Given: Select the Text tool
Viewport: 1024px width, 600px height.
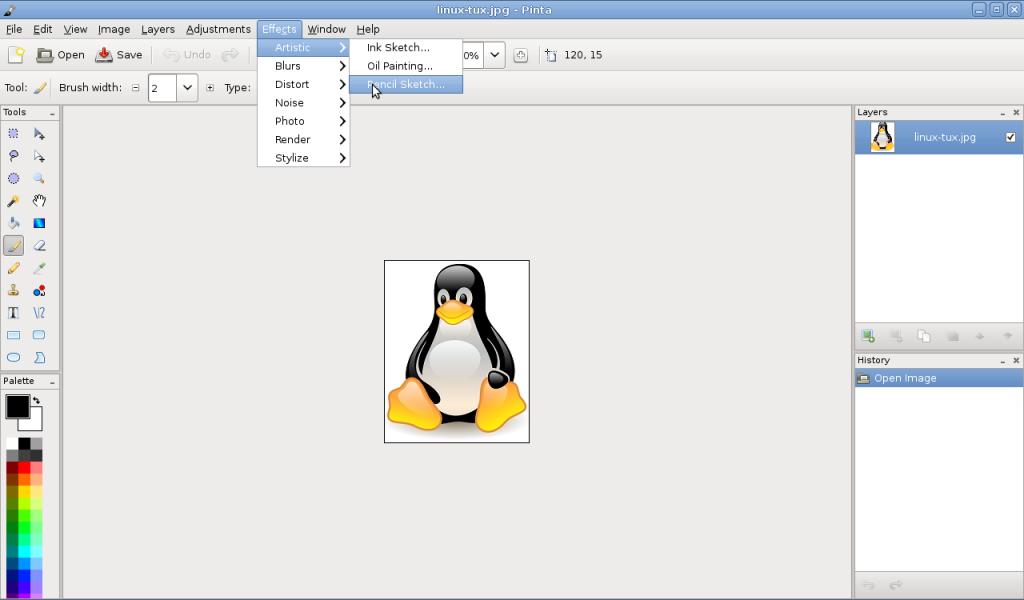Looking at the screenshot, I should click(13, 313).
